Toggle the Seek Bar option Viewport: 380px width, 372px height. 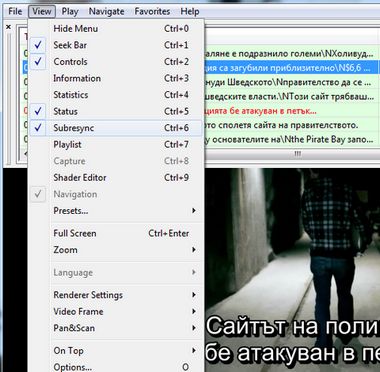click(116, 45)
